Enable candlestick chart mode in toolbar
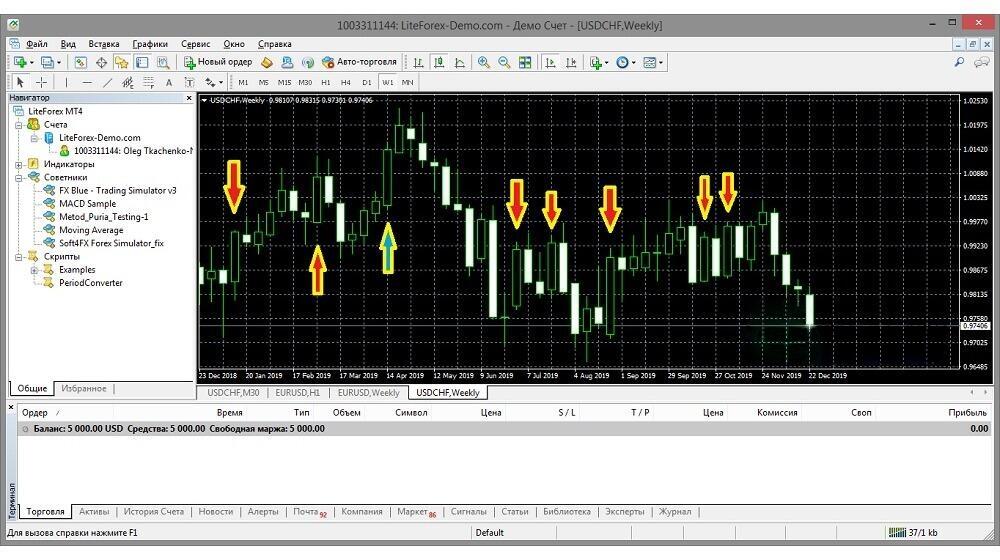Screen dimensions: 1000x560 coord(439,62)
